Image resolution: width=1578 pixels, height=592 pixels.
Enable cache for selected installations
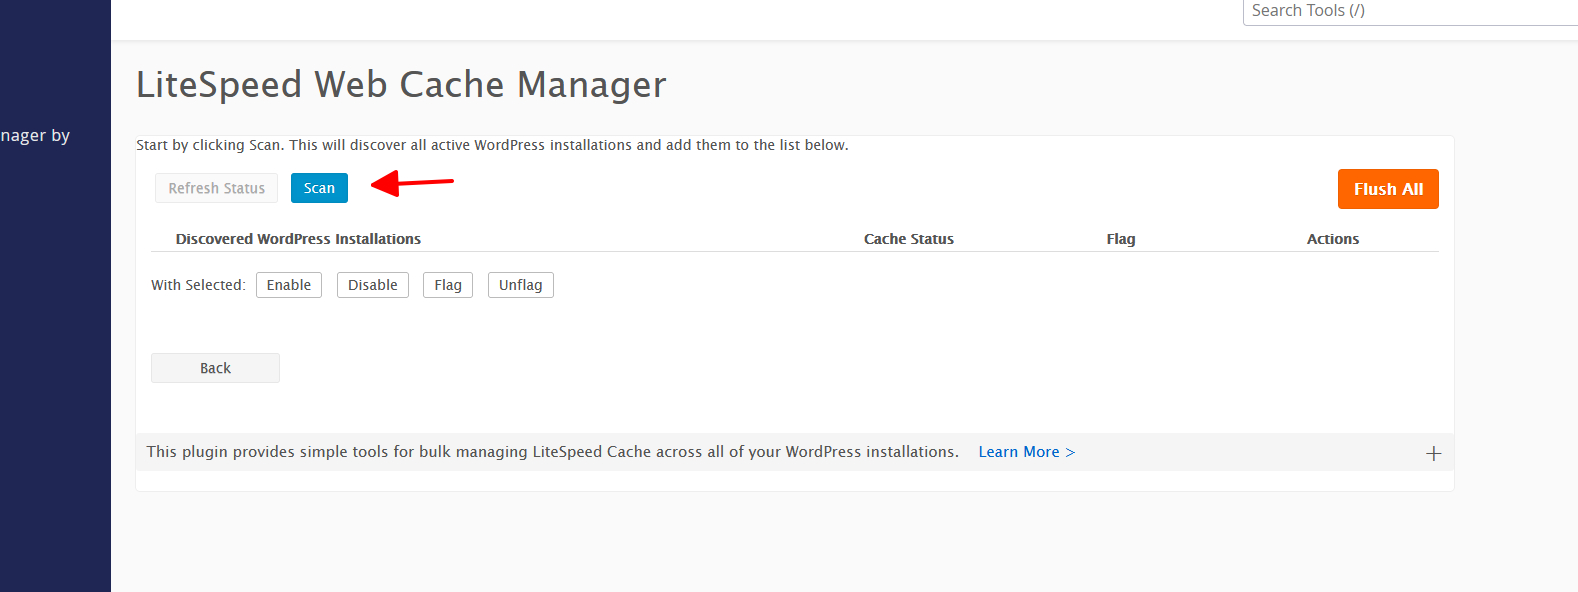click(x=289, y=285)
